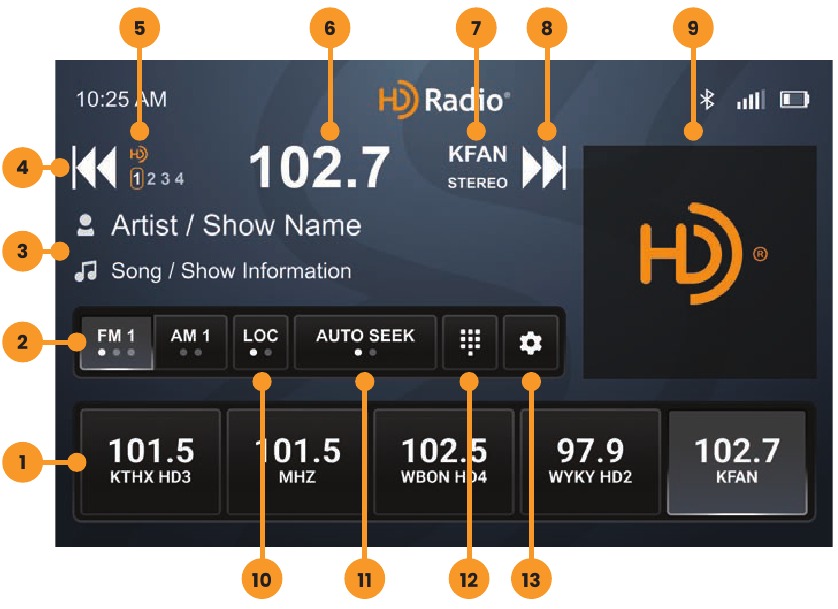Image resolution: width=838 pixels, height=609 pixels.
Task: Open the direct tune keypad
Action: (x=470, y=342)
